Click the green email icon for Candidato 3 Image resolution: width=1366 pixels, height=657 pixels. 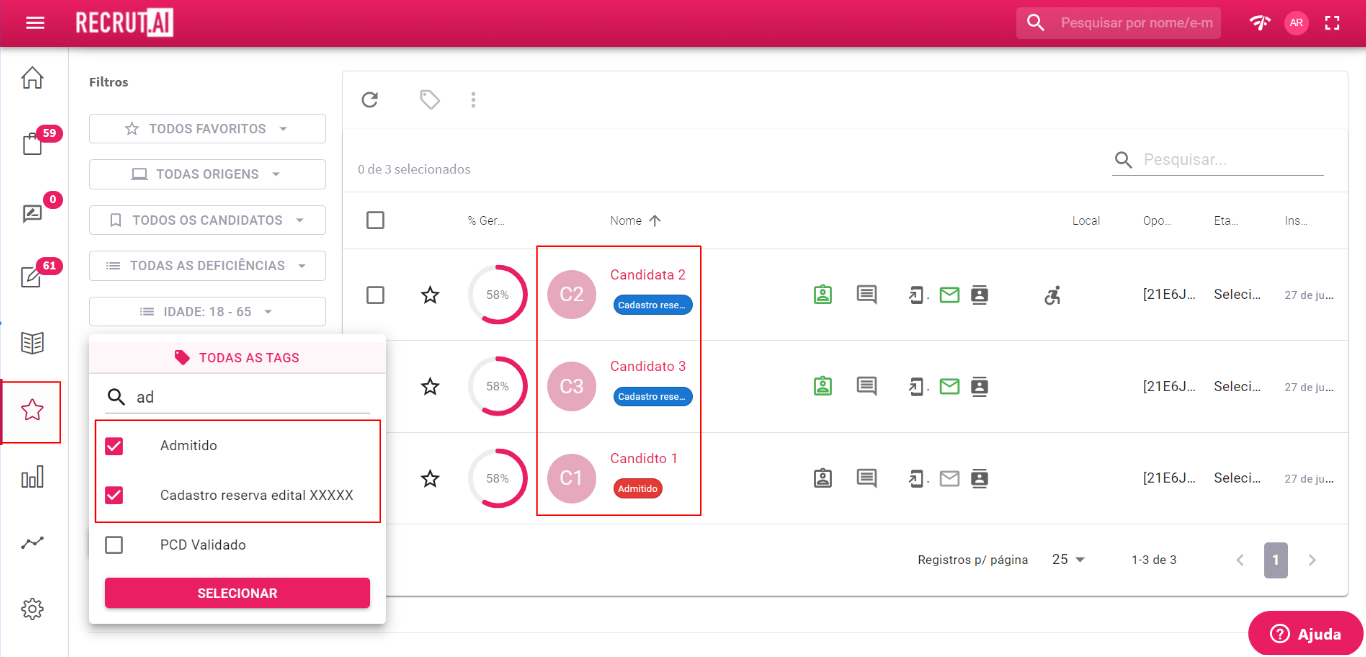949,386
